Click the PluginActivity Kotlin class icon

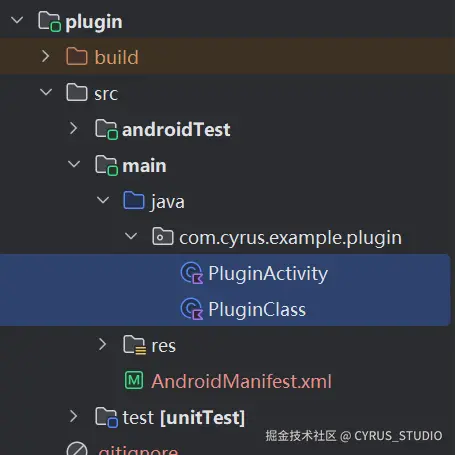click(192, 273)
